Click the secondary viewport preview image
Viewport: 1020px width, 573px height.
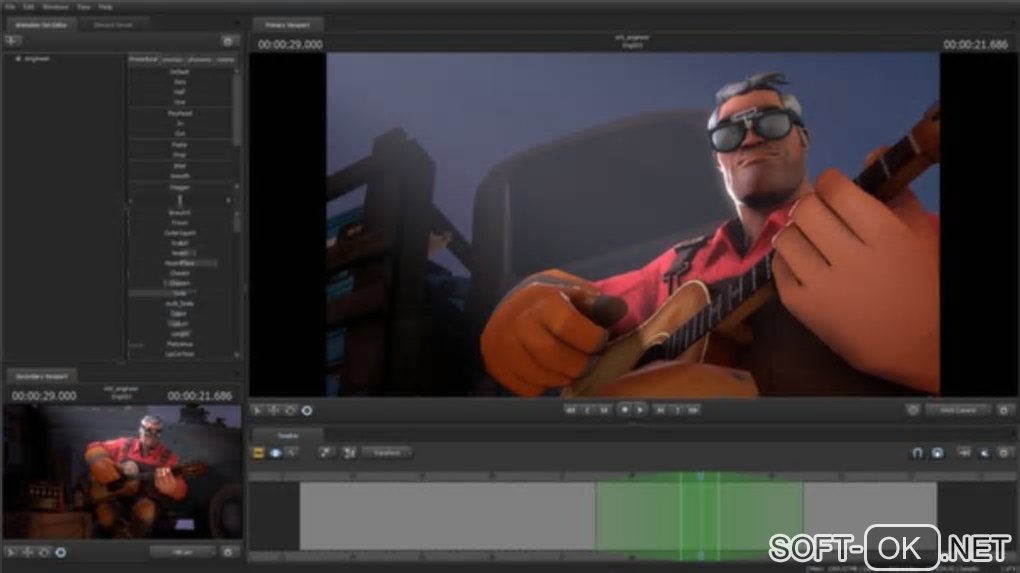coord(122,472)
